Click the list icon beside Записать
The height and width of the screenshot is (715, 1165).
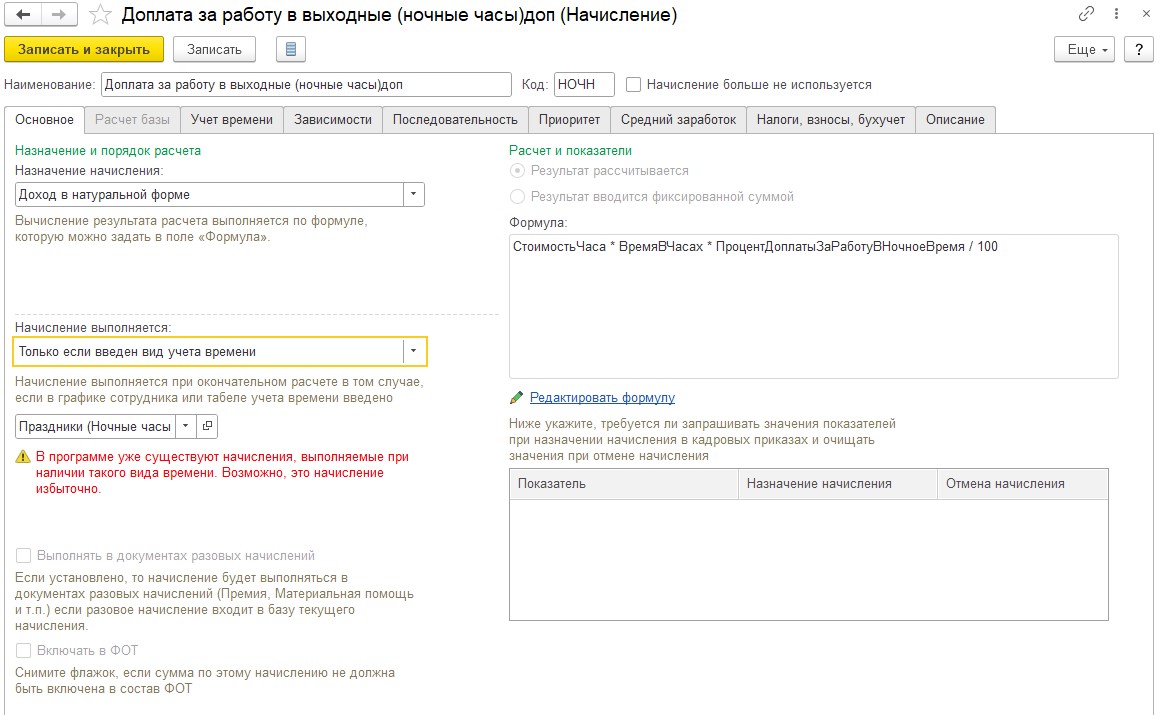coord(290,49)
